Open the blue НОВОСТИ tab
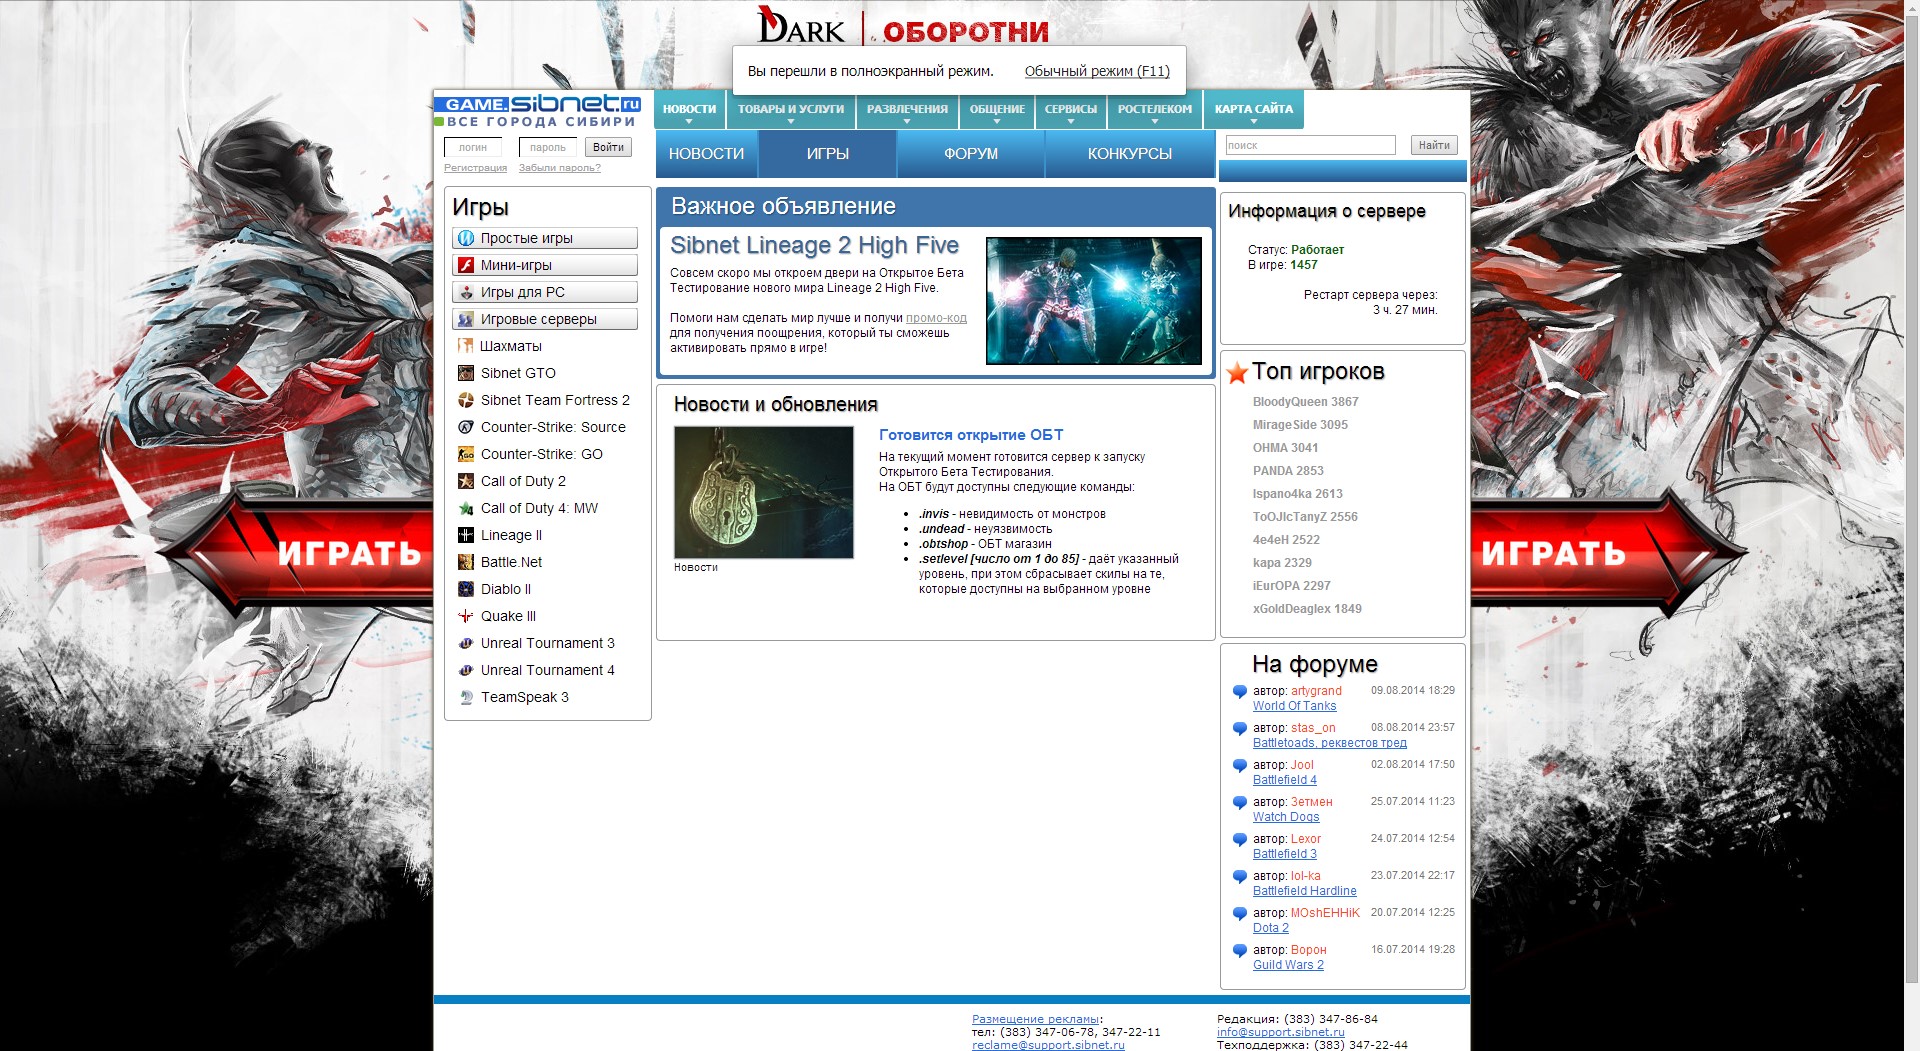The height and width of the screenshot is (1051, 1920). point(706,154)
